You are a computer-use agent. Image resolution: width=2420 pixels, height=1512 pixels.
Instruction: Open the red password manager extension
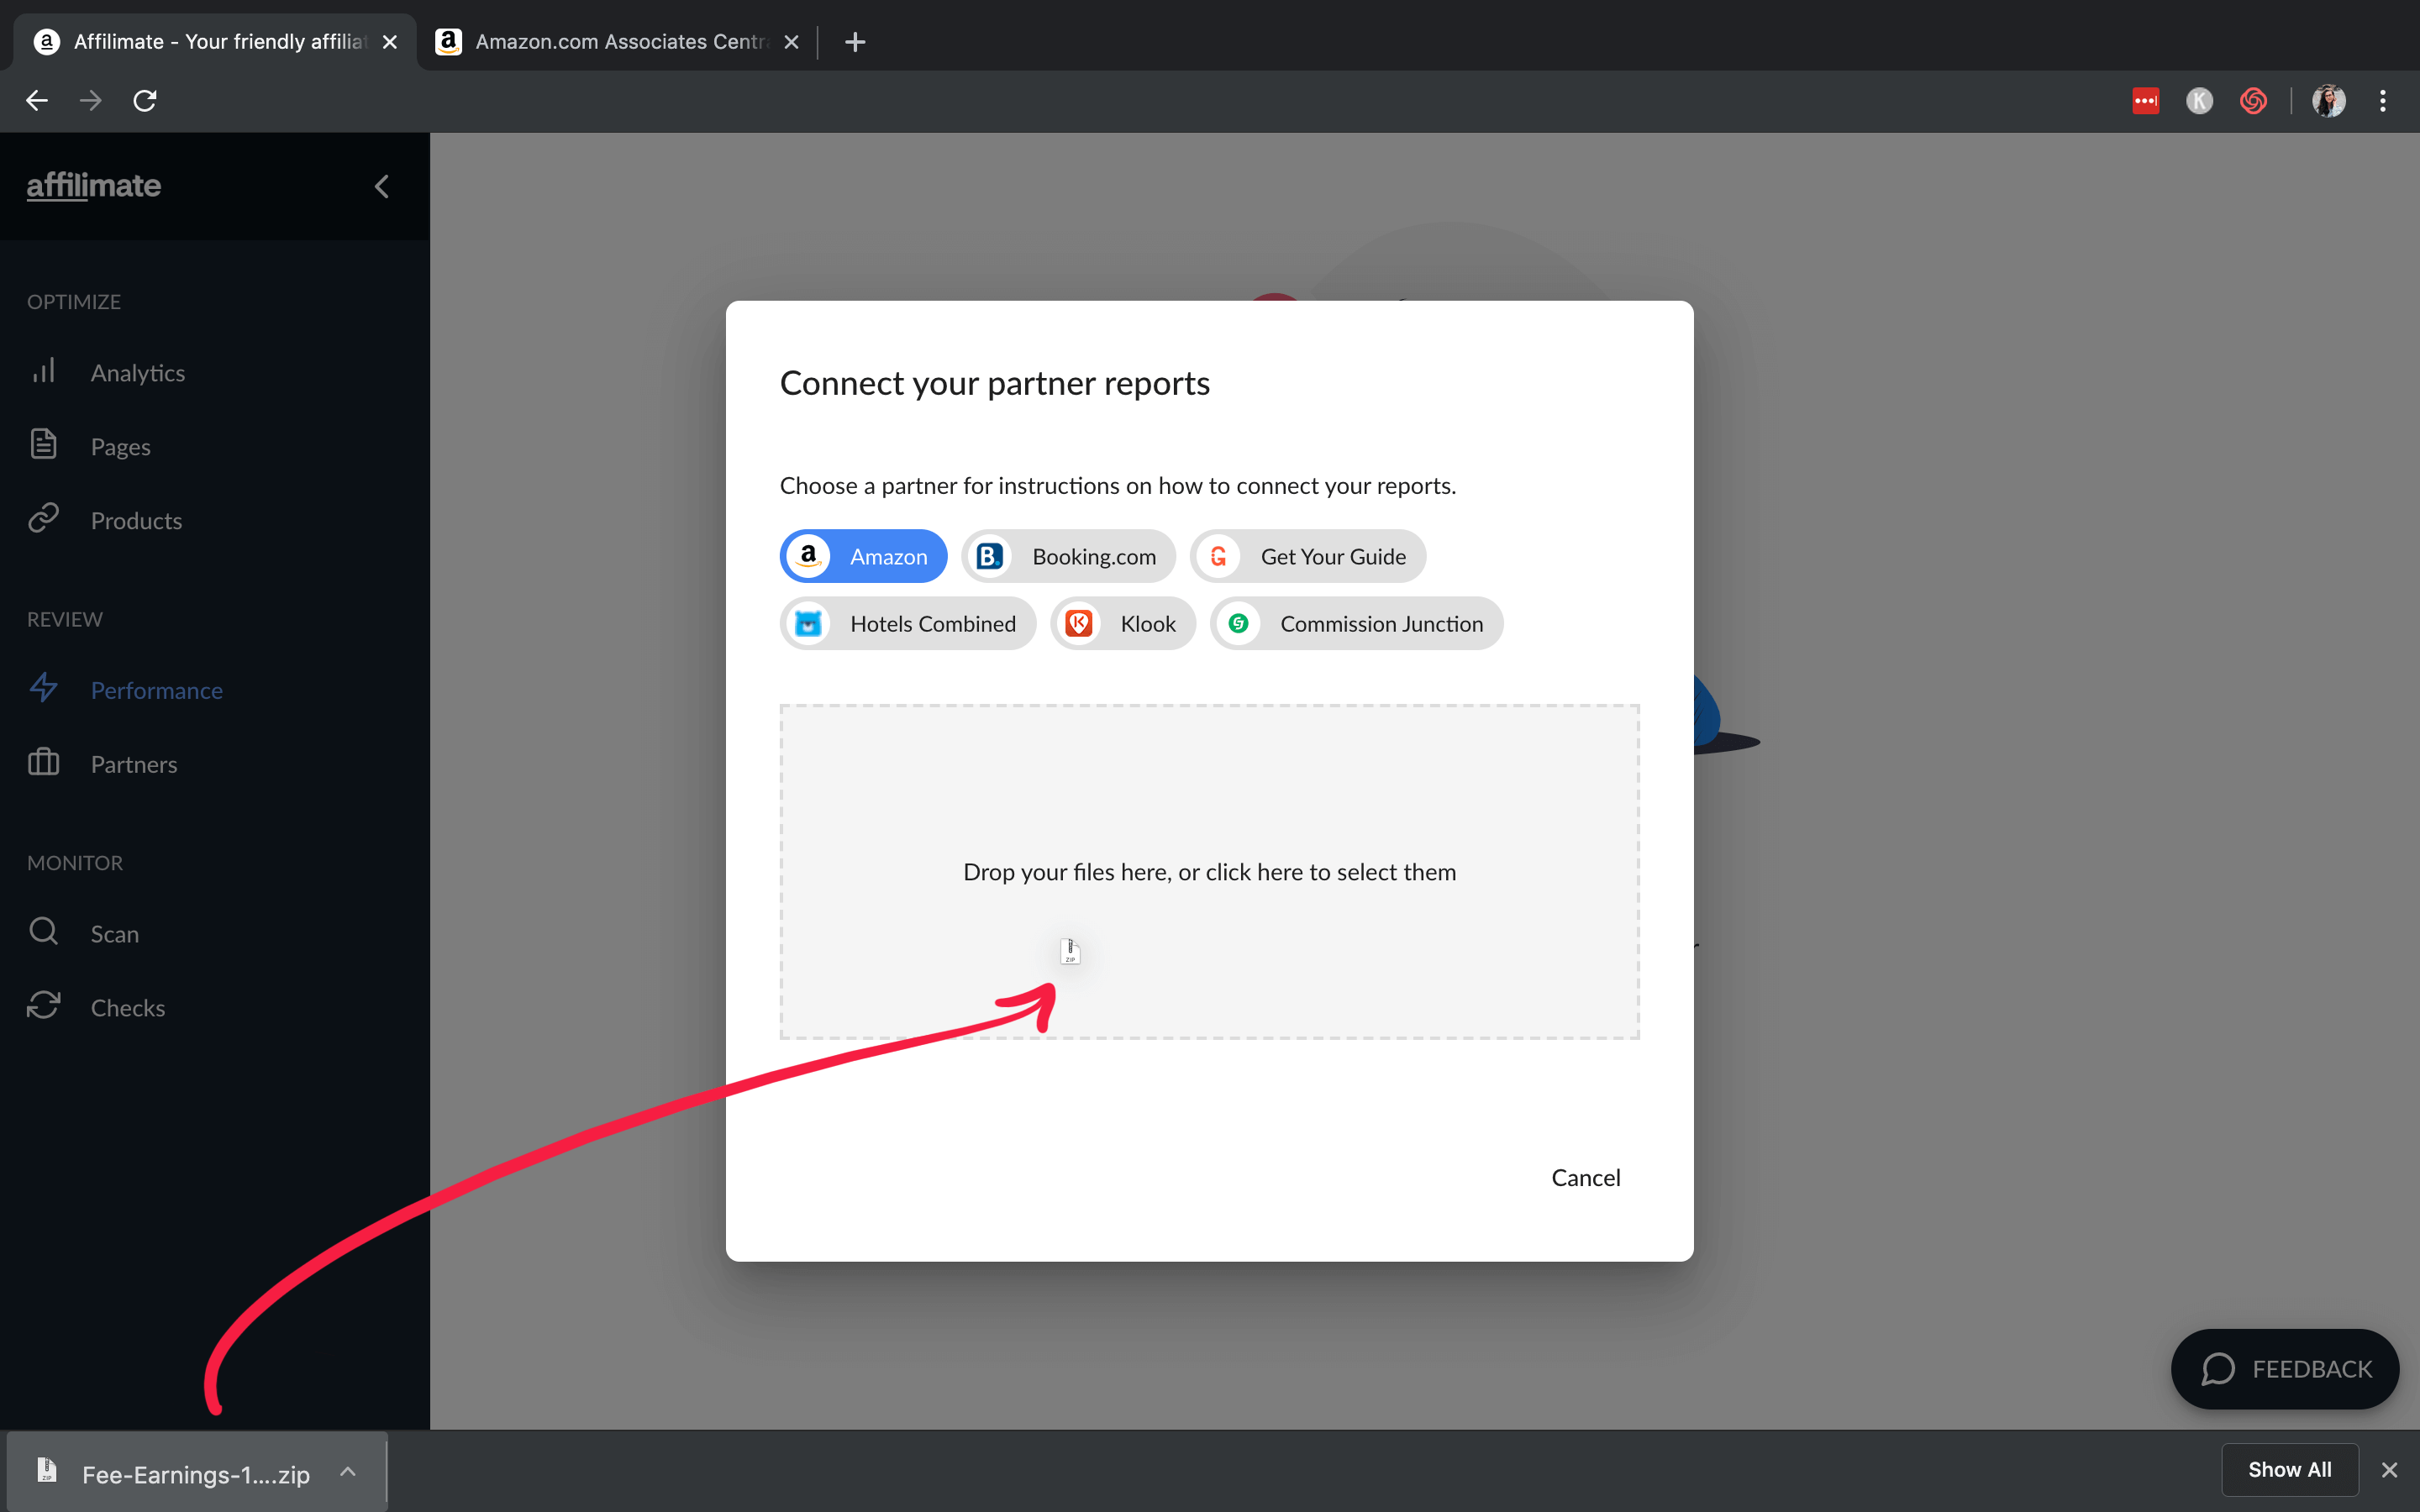[2145, 100]
